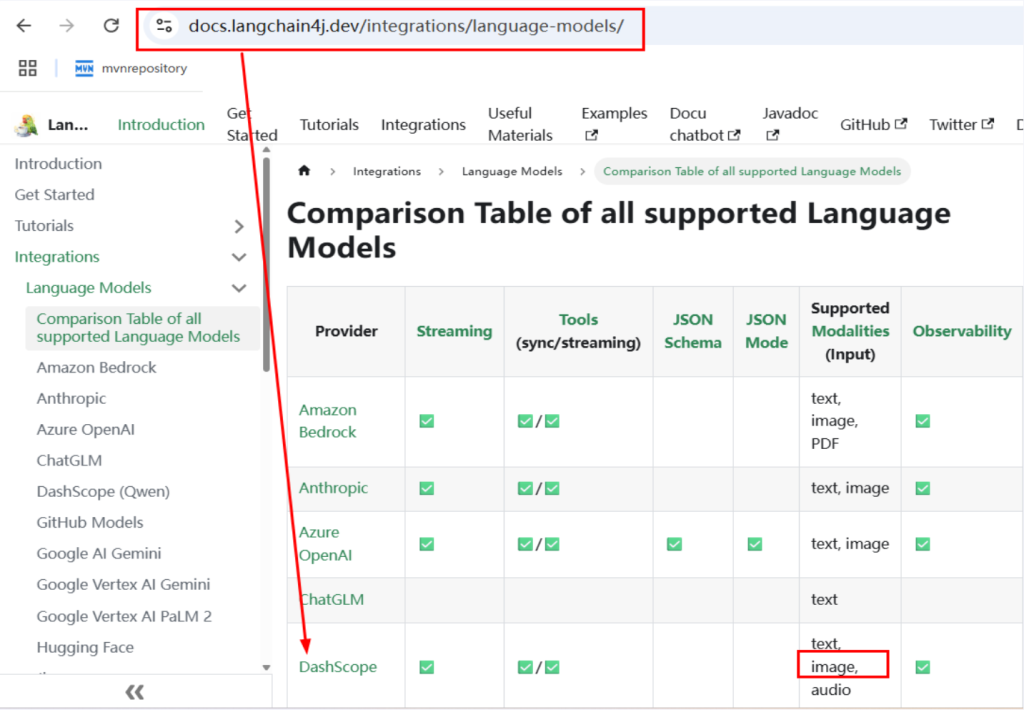This screenshot has width=1024, height=710.
Task: Open the GitHub link in navbar
Action: [x=872, y=125]
